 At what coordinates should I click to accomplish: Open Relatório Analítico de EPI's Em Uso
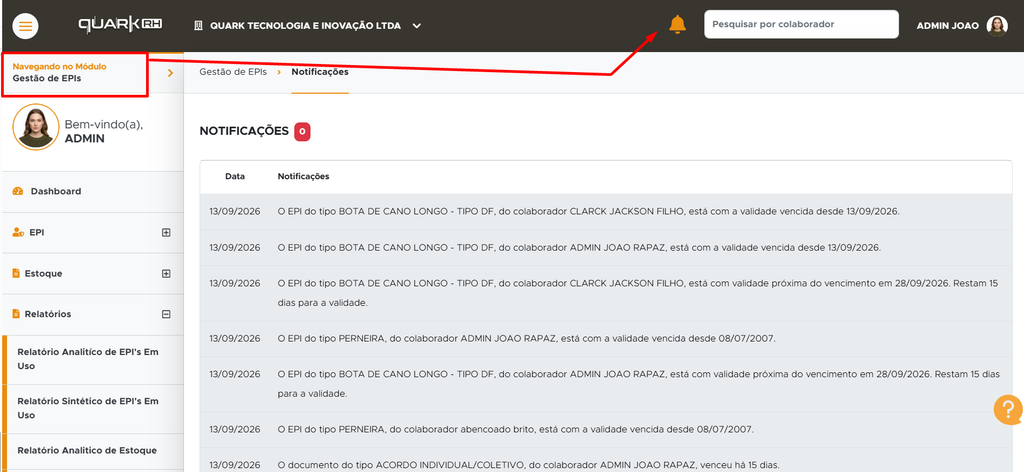point(93,359)
